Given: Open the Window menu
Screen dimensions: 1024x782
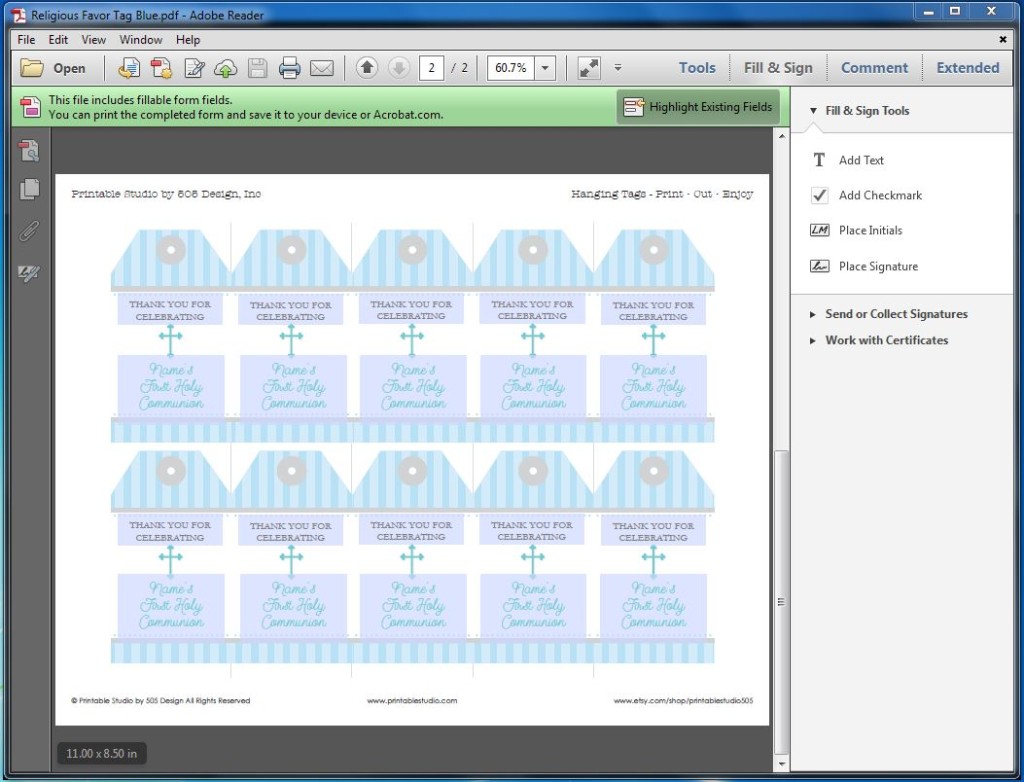Looking at the screenshot, I should tap(141, 40).
